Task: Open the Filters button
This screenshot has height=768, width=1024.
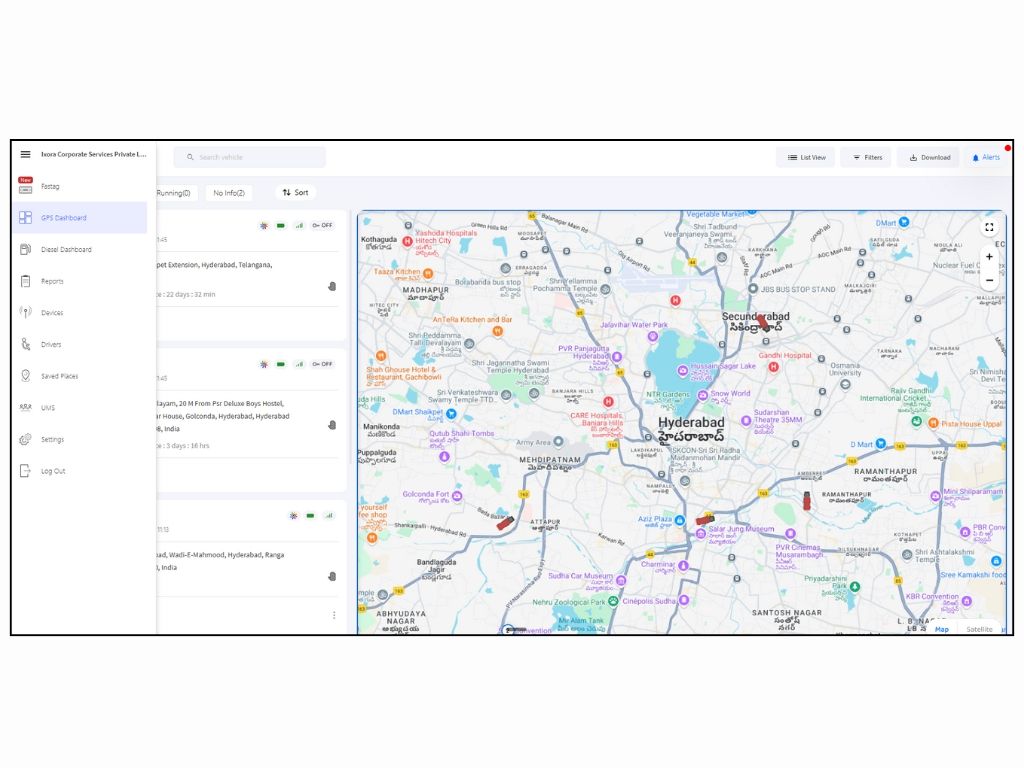Action: click(x=867, y=157)
